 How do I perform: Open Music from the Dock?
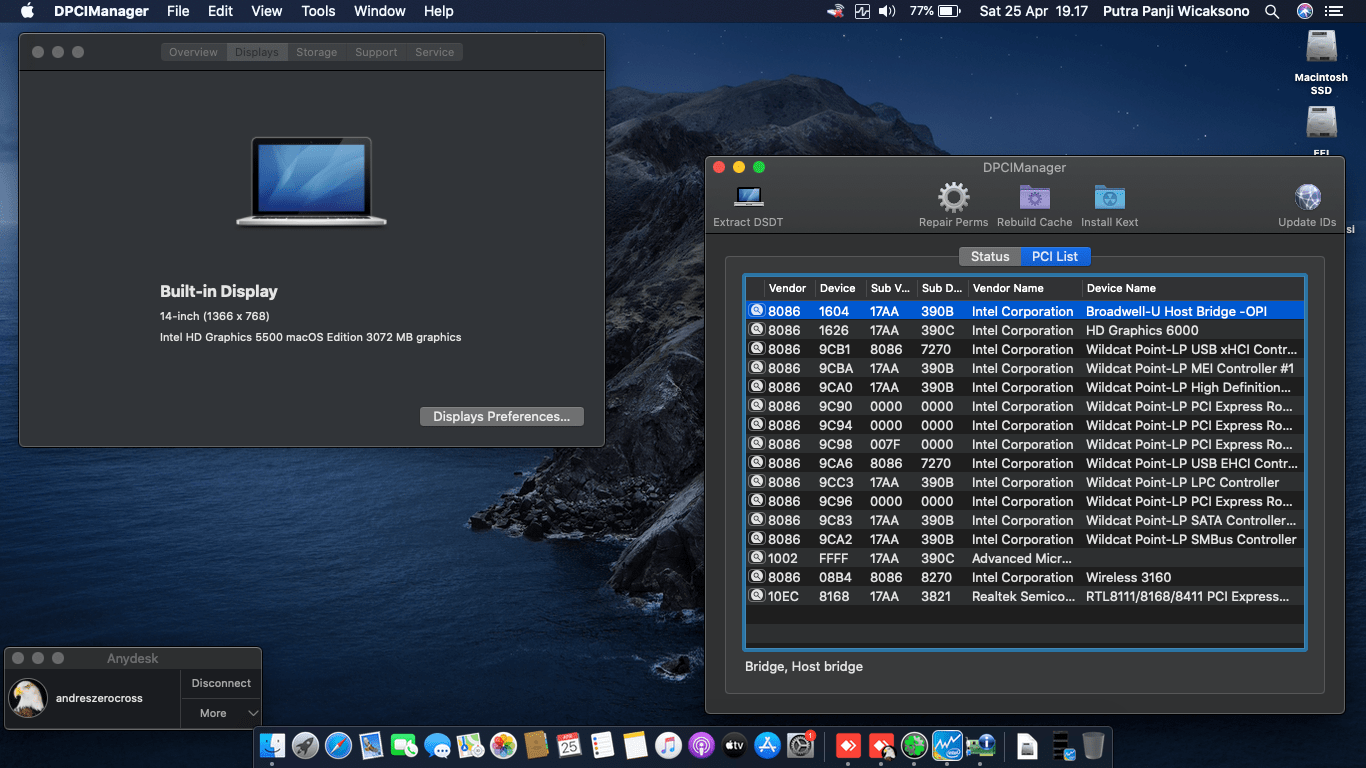click(x=668, y=745)
